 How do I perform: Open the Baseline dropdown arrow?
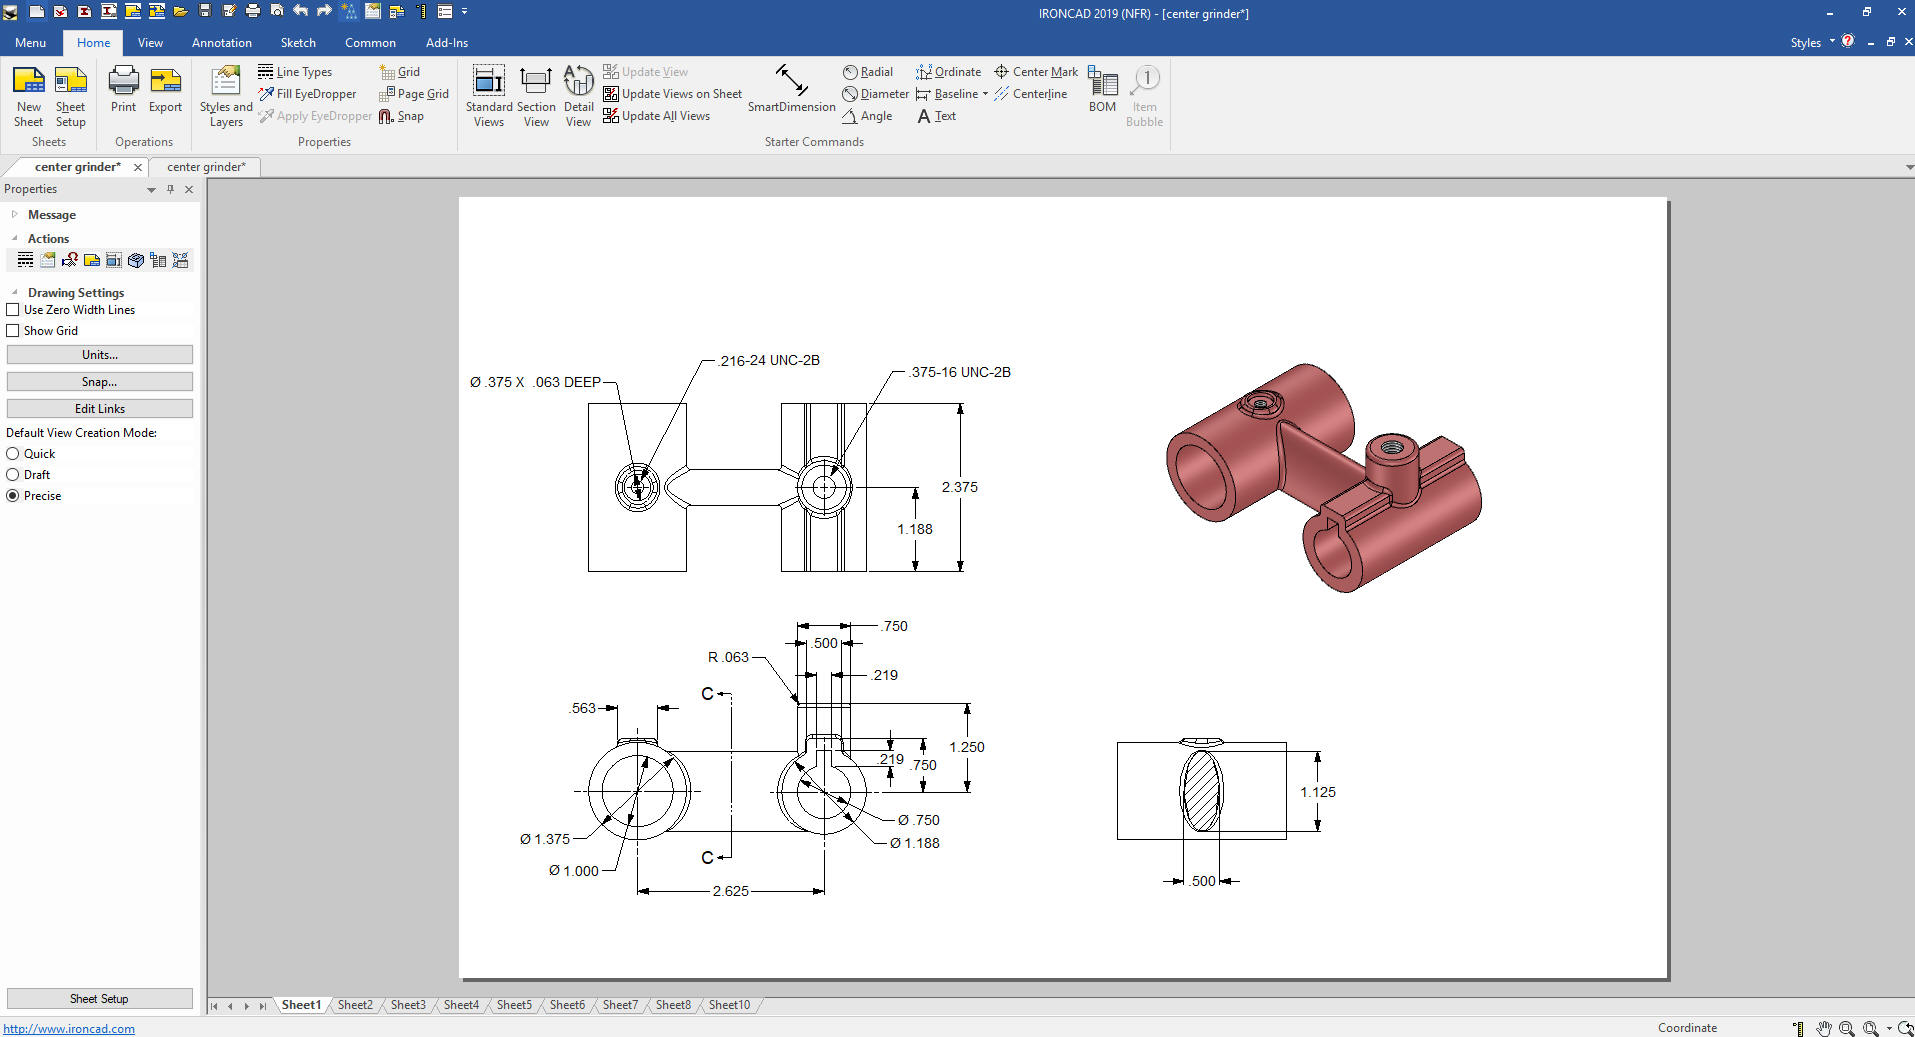tap(985, 94)
